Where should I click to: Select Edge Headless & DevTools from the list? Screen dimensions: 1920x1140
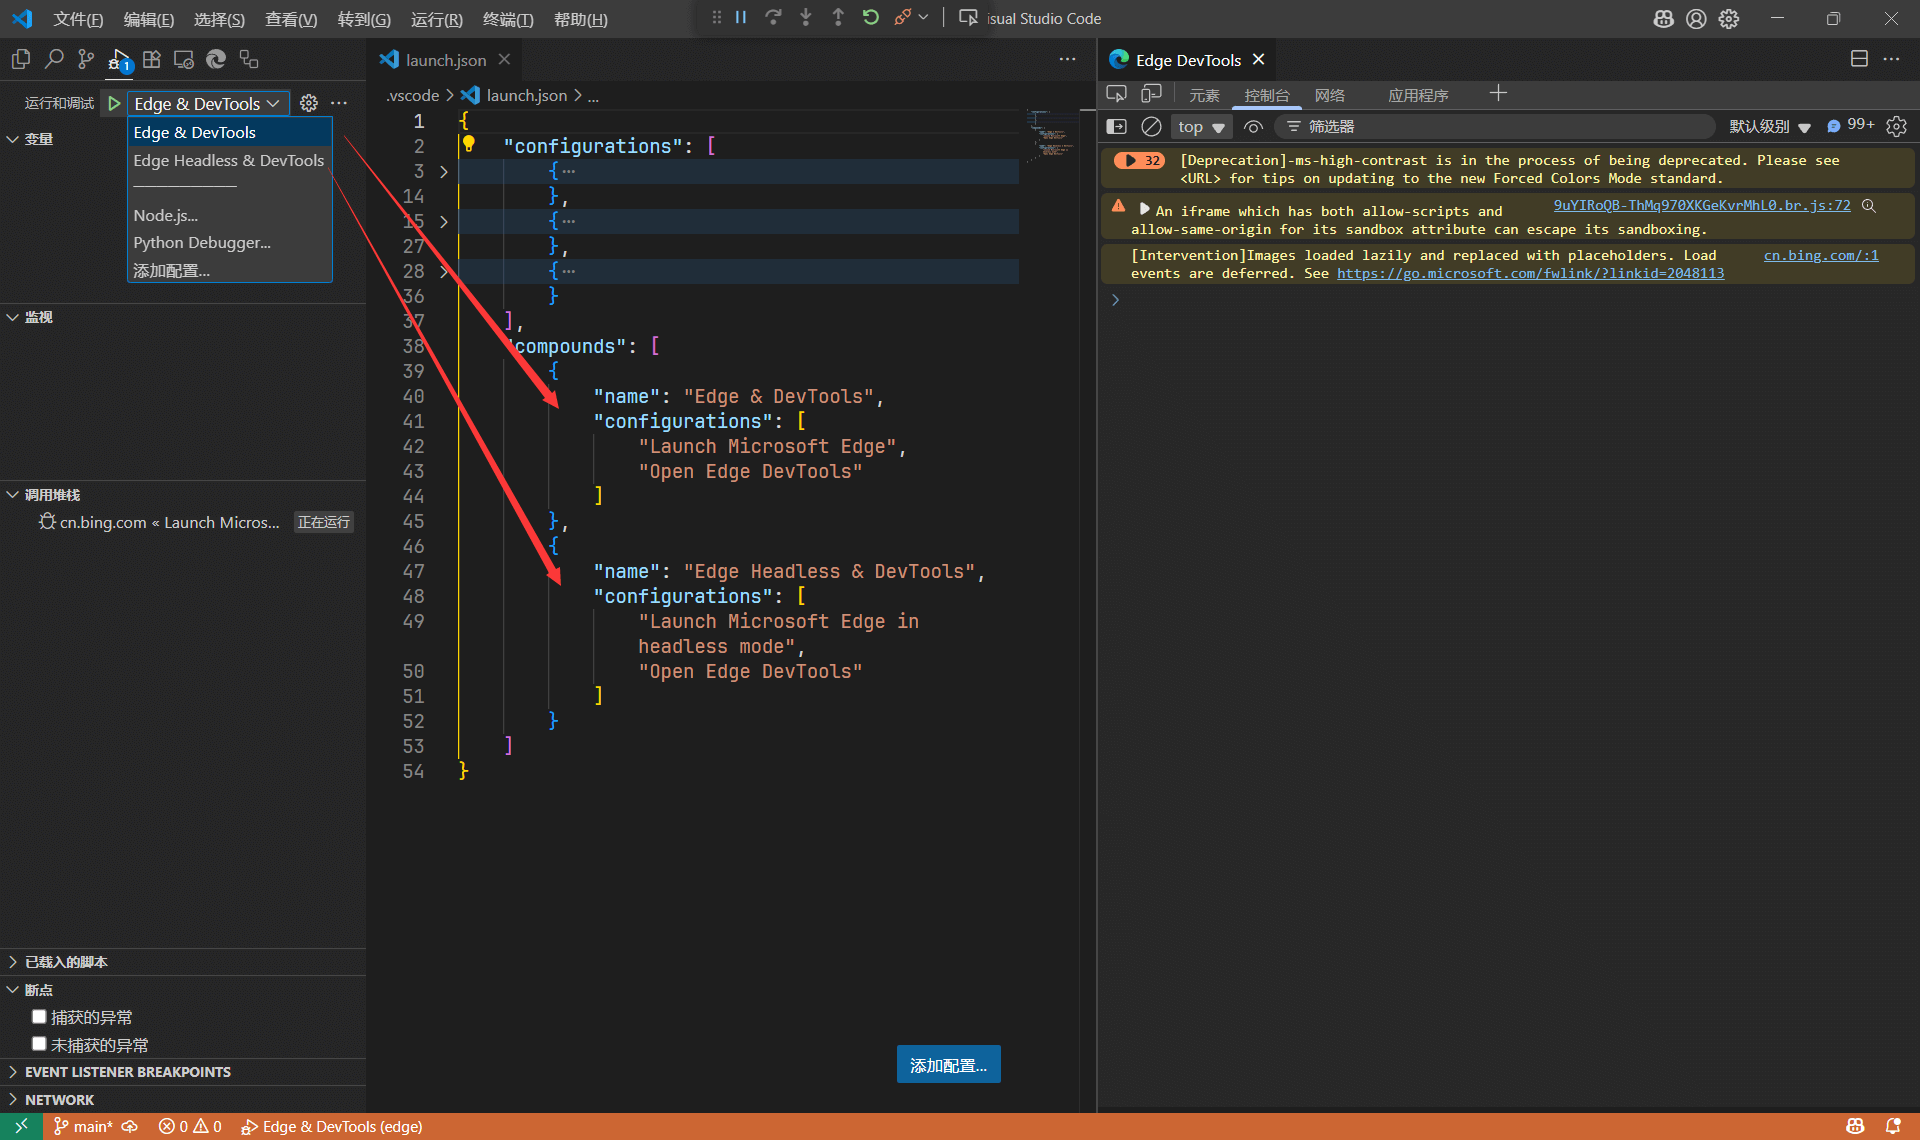click(229, 160)
